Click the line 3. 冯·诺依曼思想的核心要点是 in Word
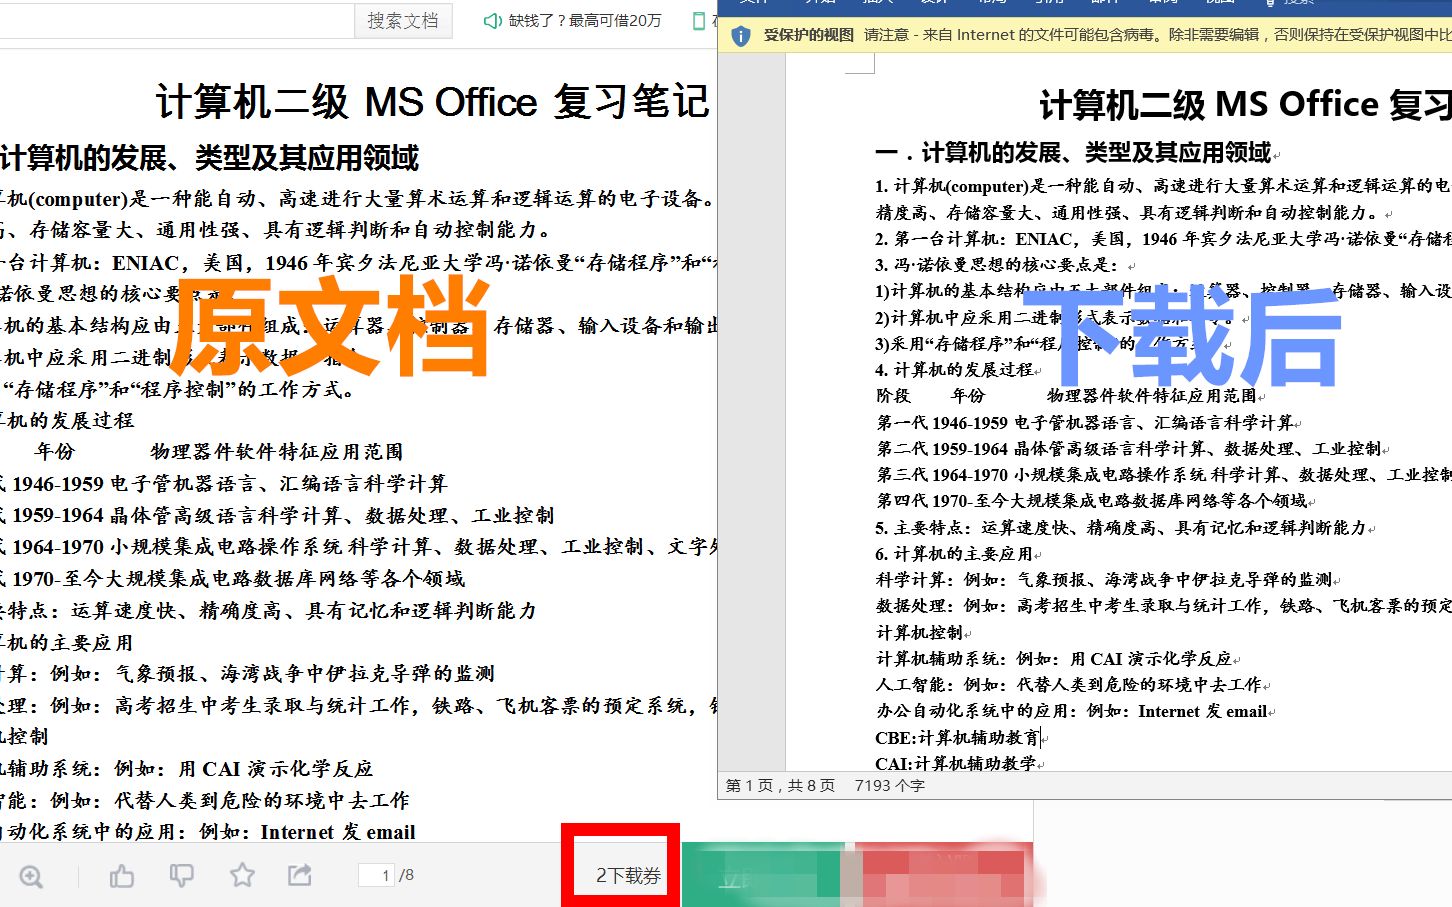The image size is (1452, 907). point(1000,265)
